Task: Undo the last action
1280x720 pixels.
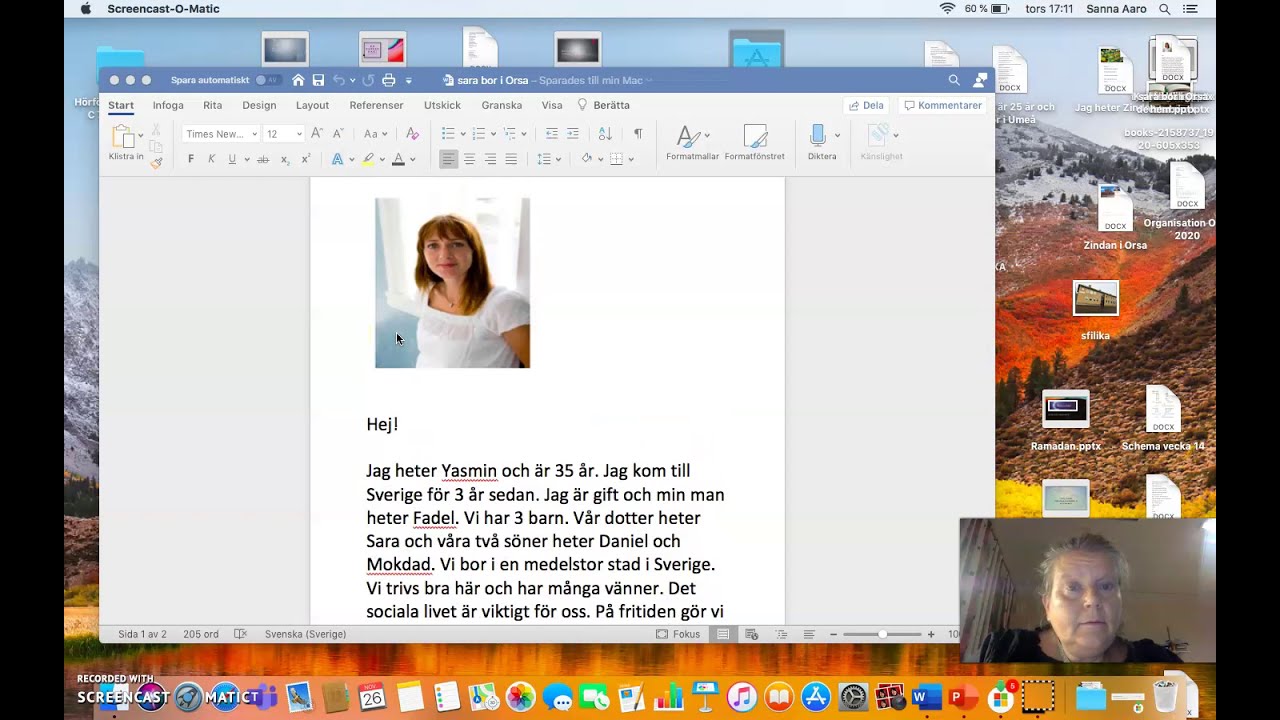Action: coord(339,80)
